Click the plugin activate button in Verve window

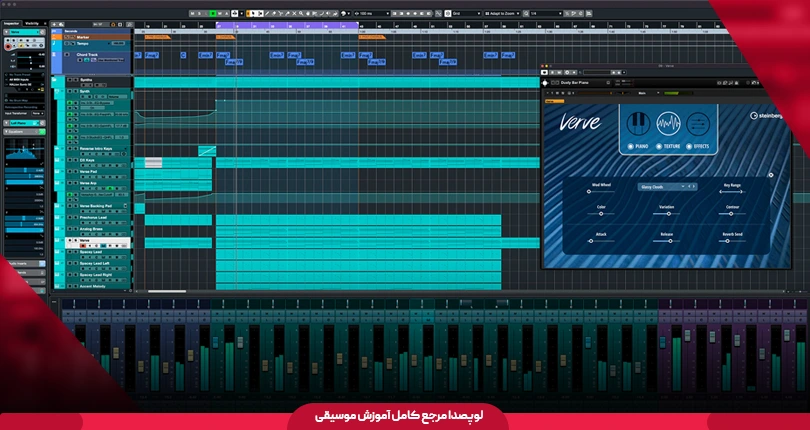(544, 72)
